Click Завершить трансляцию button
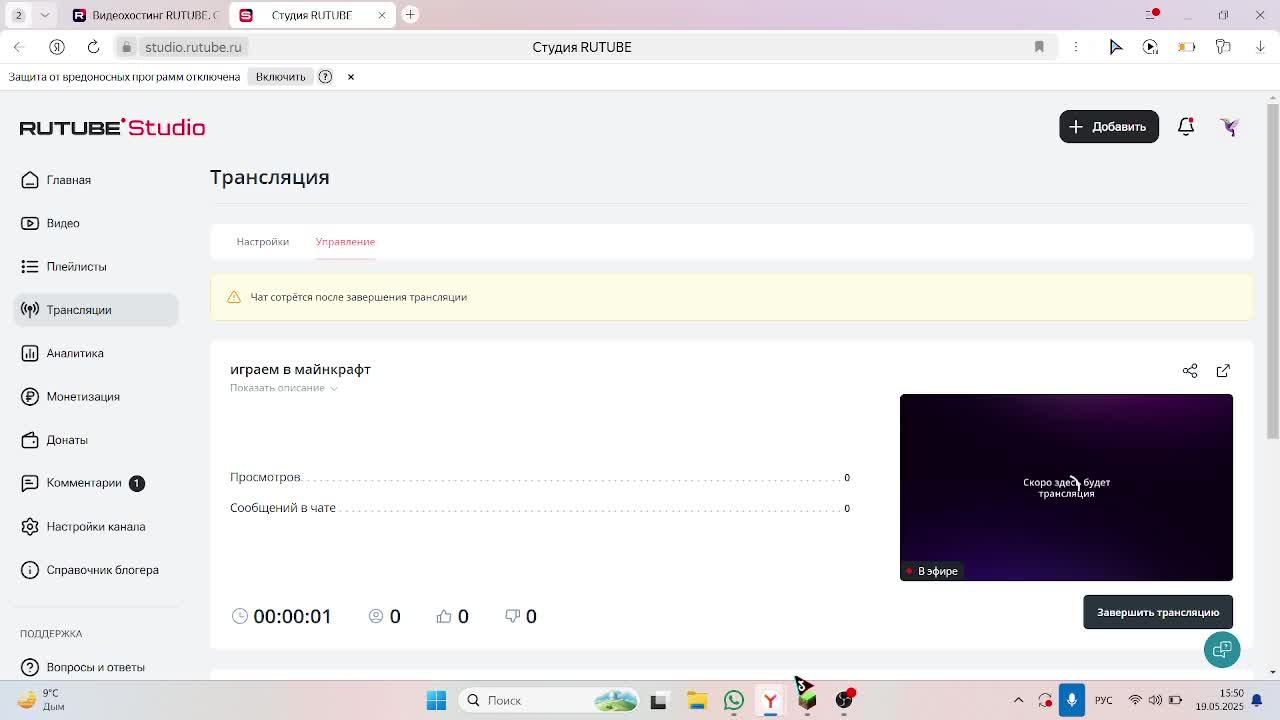 point(1158,612)
